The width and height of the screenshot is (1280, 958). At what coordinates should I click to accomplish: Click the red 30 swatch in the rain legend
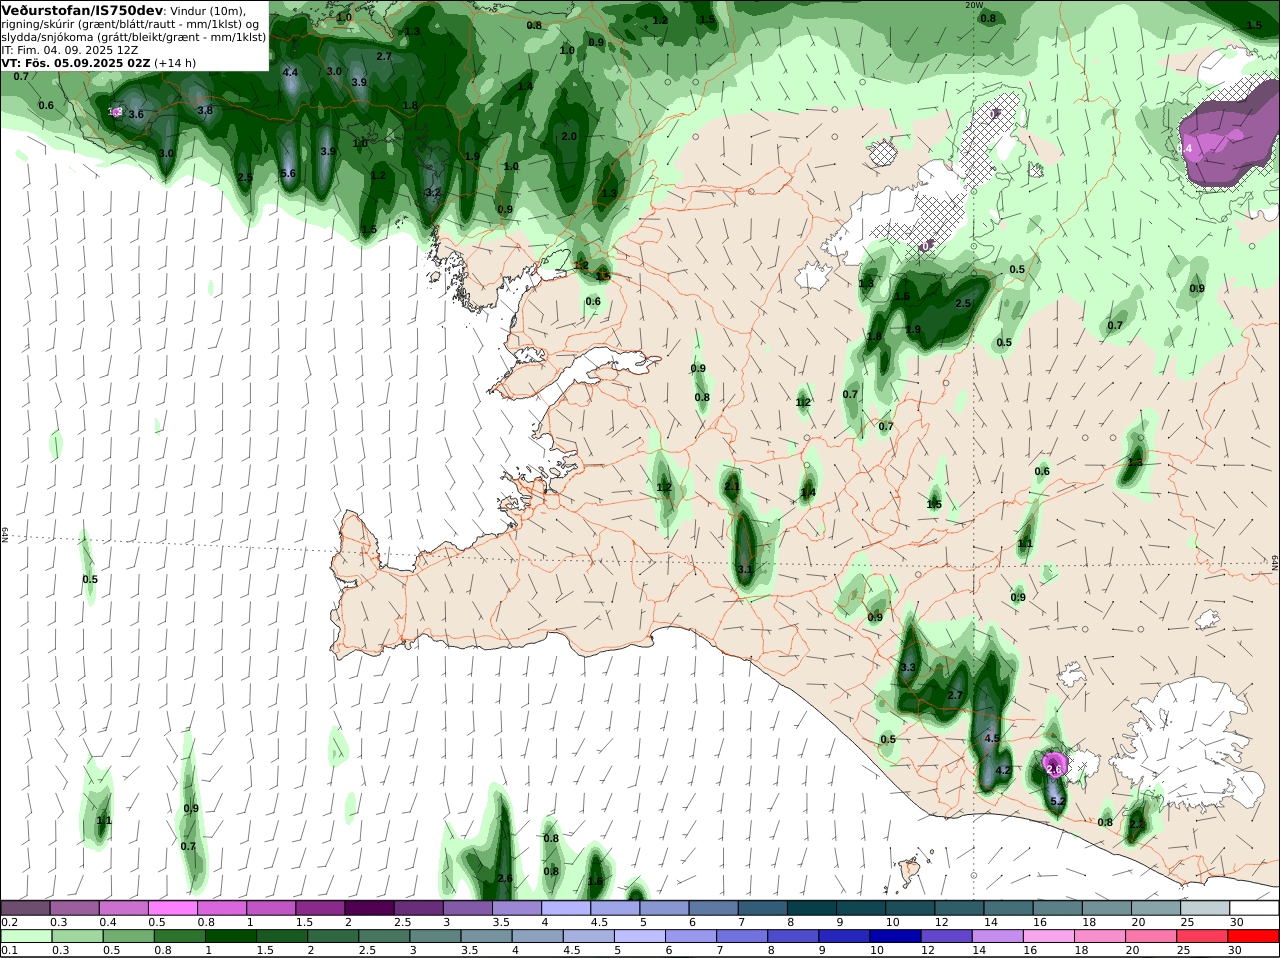pos(1254,936)
